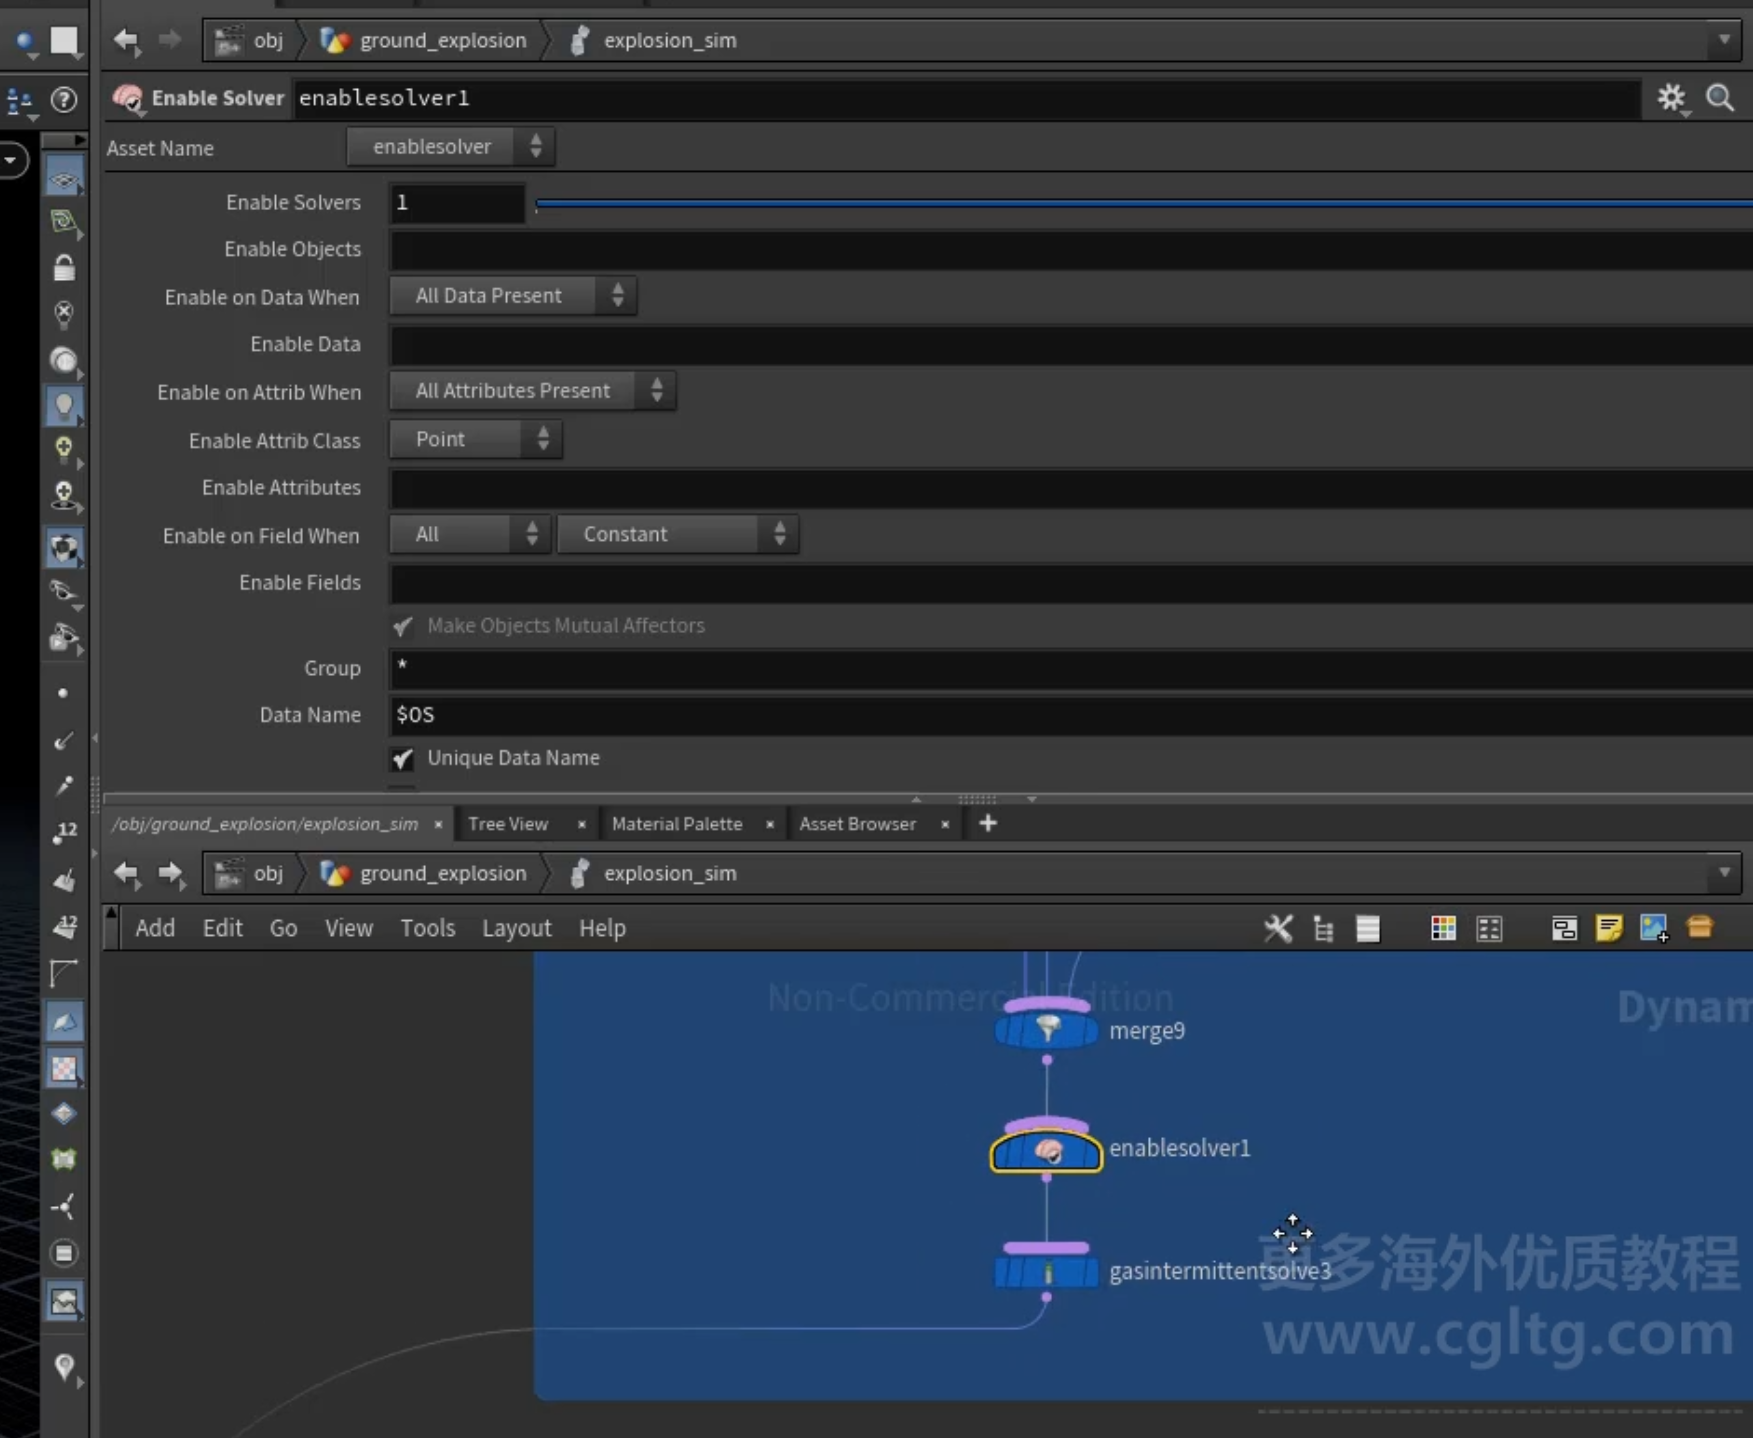This screenshot has height=1438, width=1753.
Task: Expand the Constant field condition dropdown
Action: tap(678, 534)
